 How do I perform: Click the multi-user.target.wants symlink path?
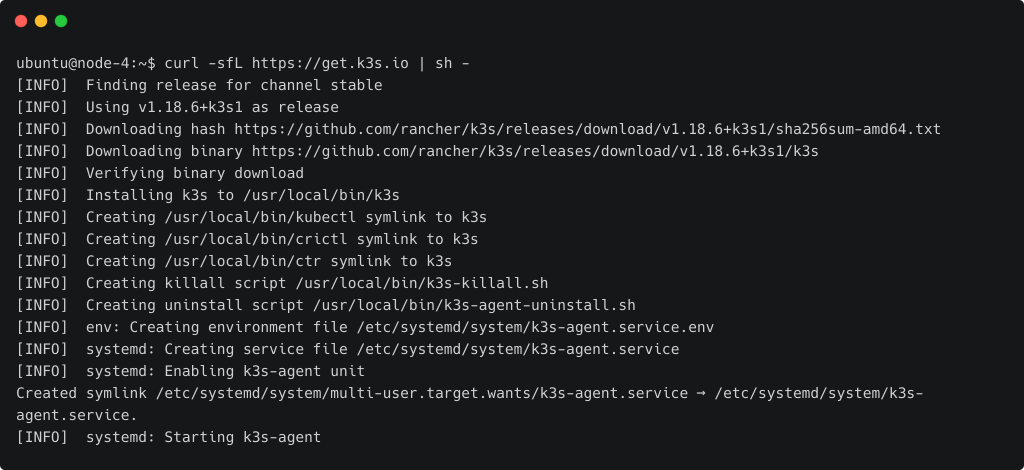click(422, 393)
